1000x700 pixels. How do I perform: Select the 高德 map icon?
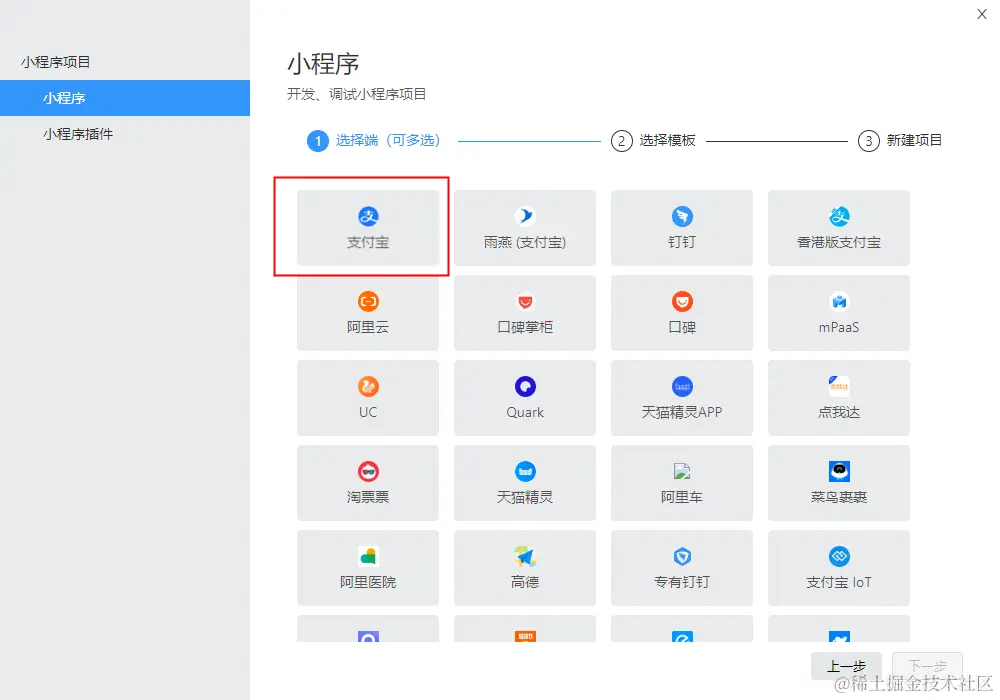(525, 557)
